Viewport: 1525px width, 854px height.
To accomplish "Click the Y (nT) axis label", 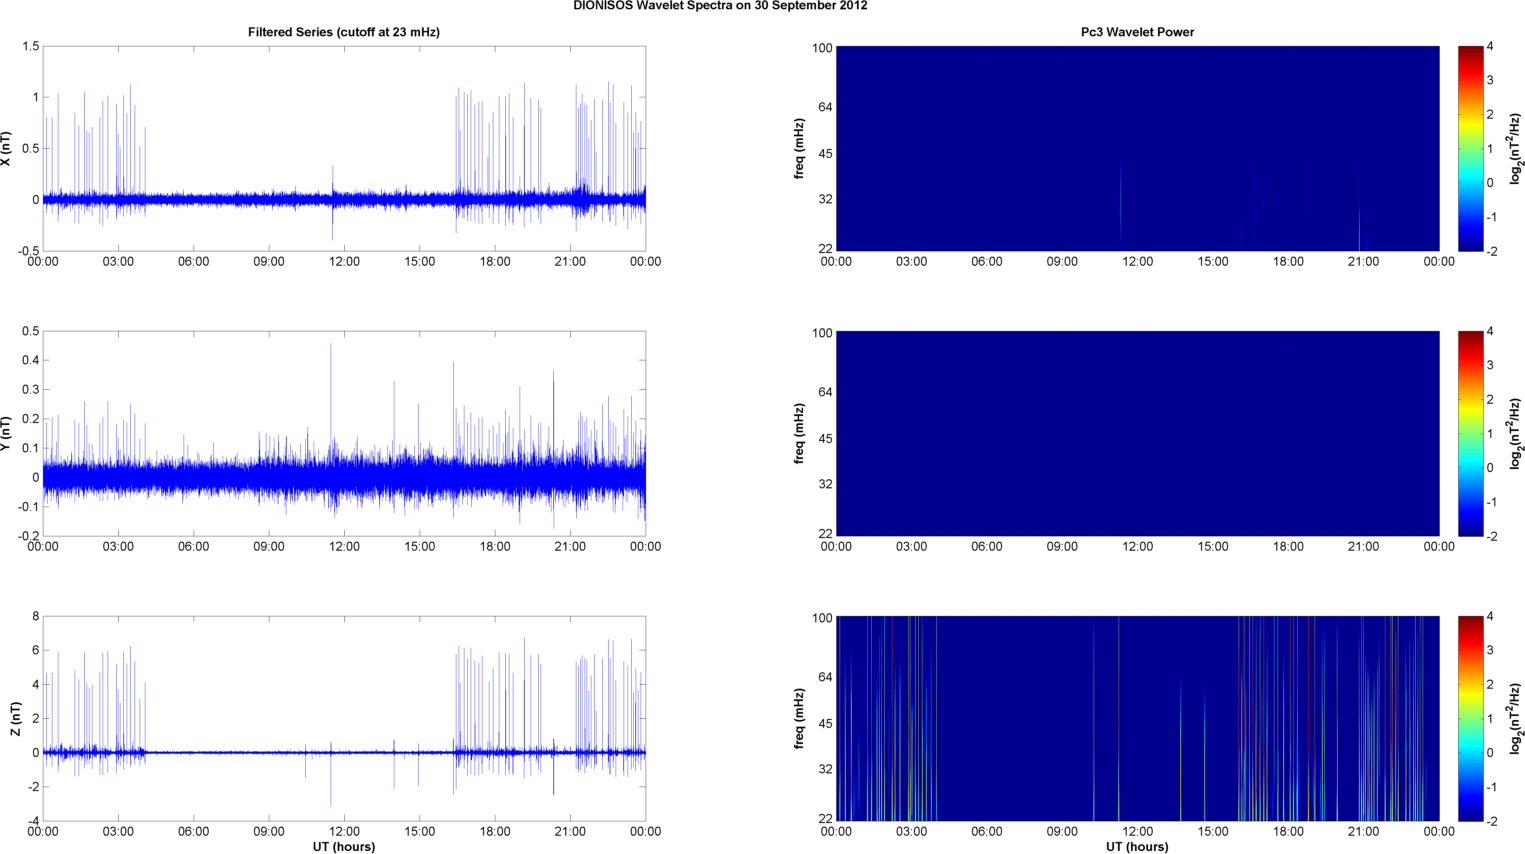I will click(6, 434).
